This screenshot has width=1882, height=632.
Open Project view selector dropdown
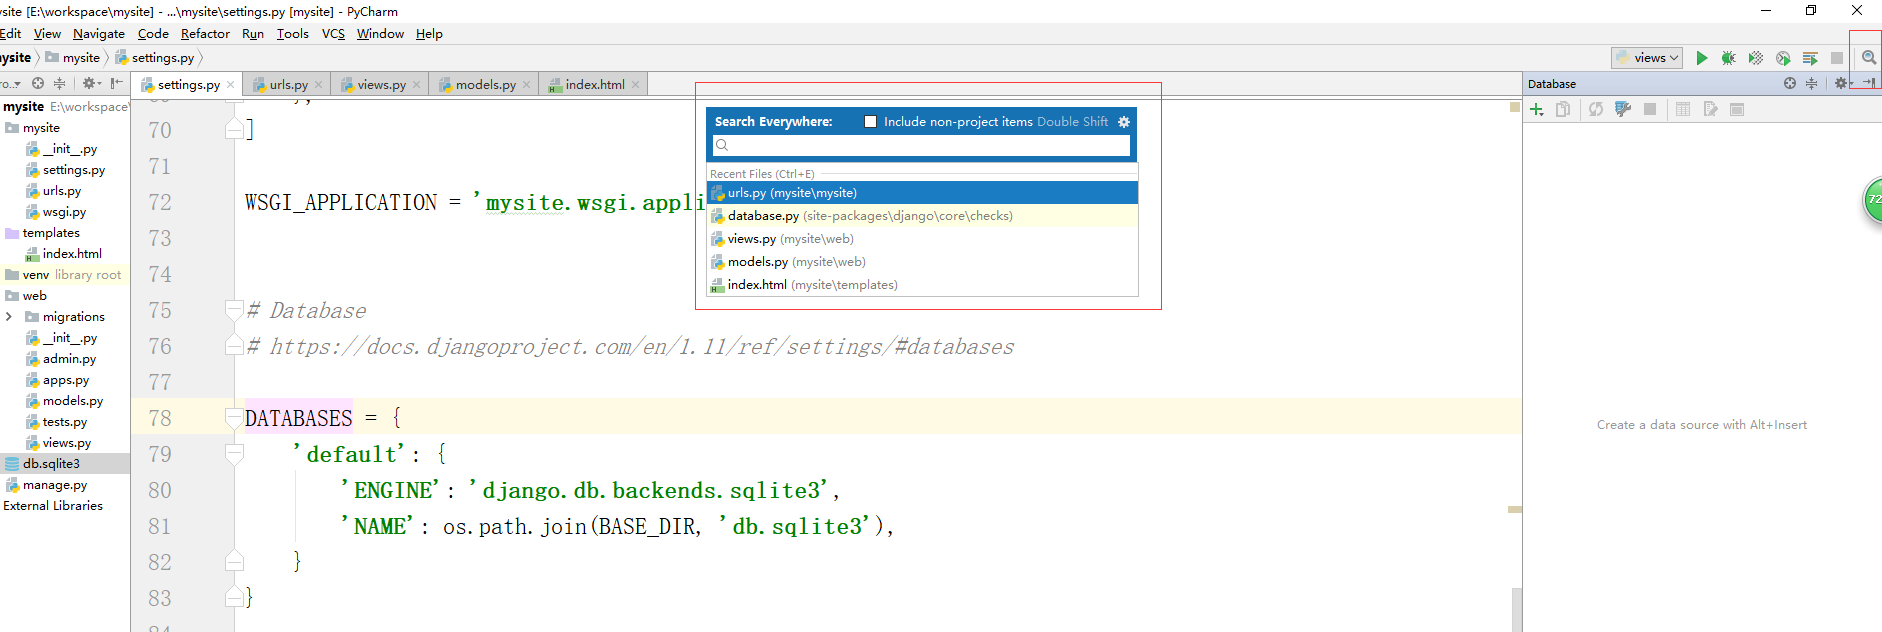point(11,83)
